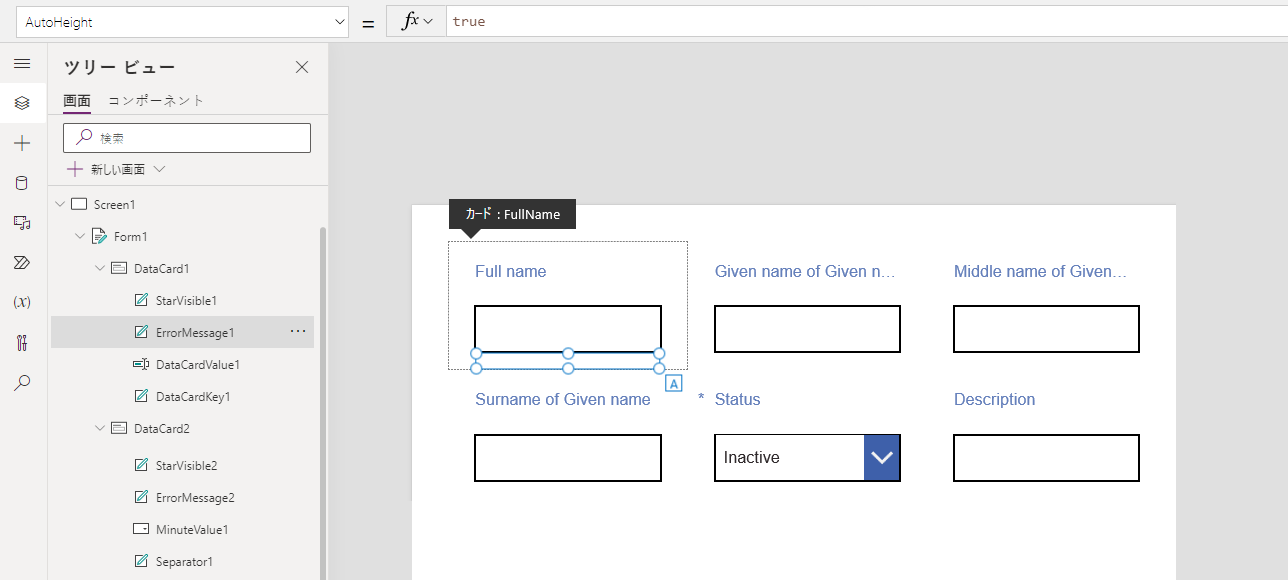Collapse the Form1 node
This screenshot has width=1288, height=580.
click(80, 236)
